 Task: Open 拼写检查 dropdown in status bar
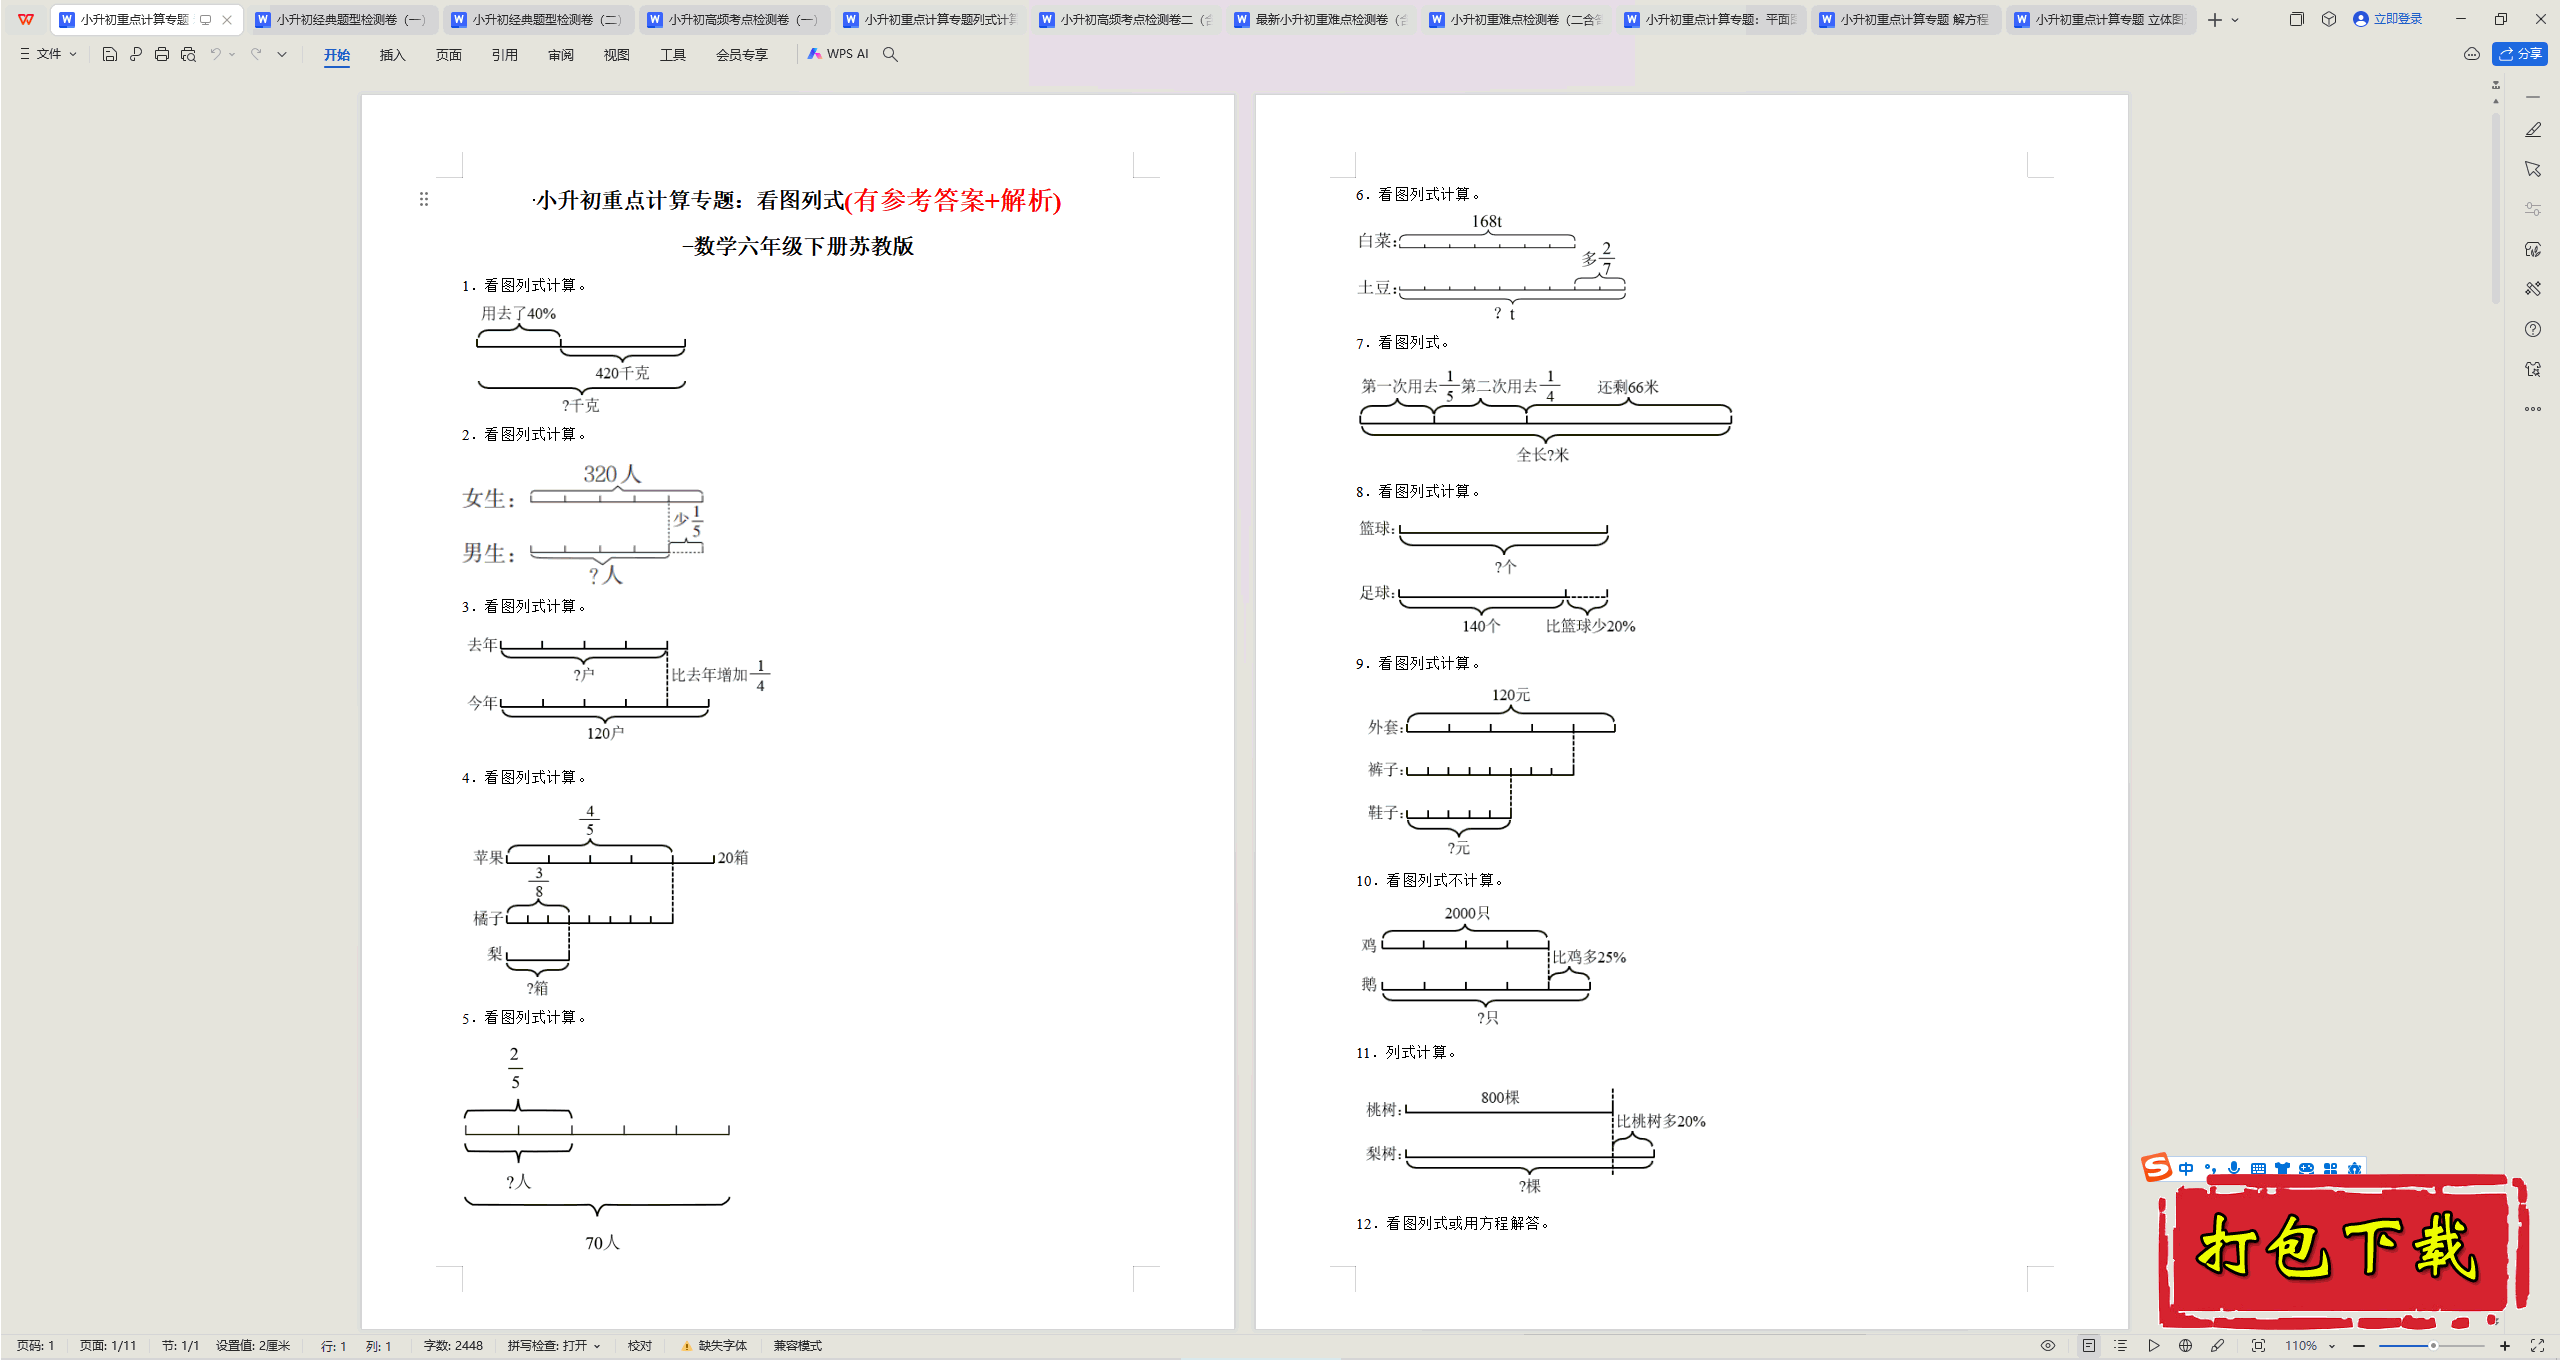click(x=554, y=1346)
